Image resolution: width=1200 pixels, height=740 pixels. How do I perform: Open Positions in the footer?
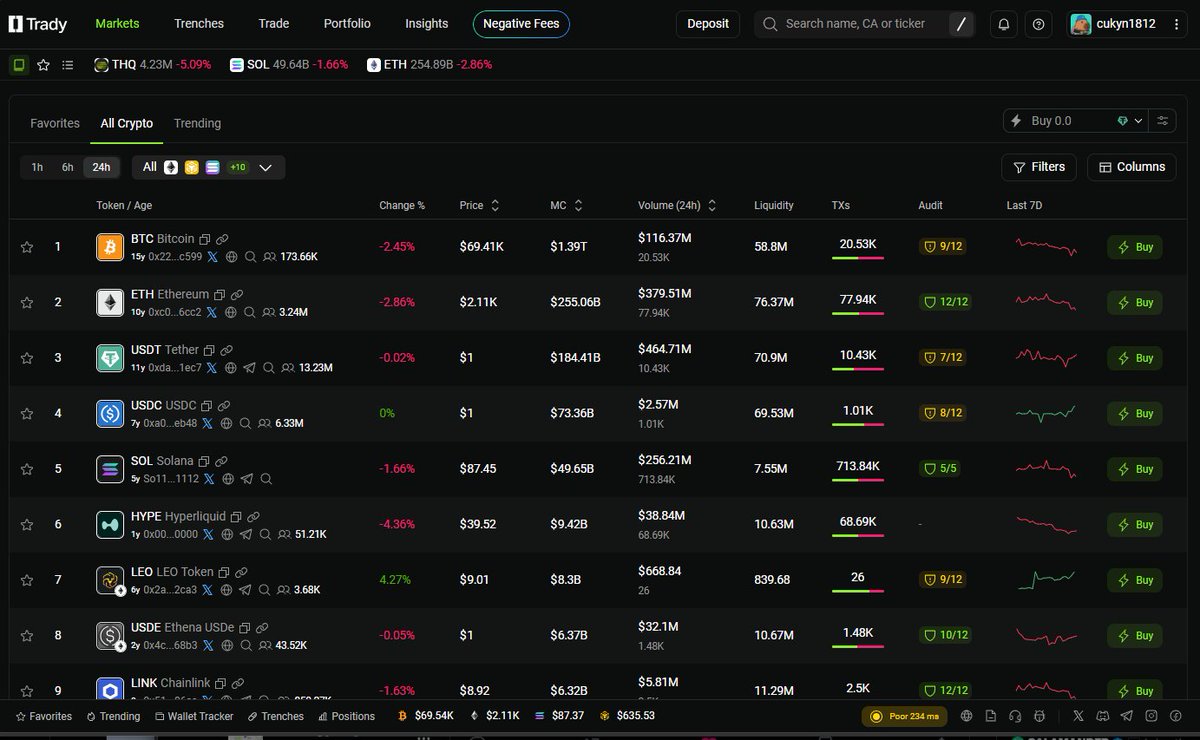(346, 716)
